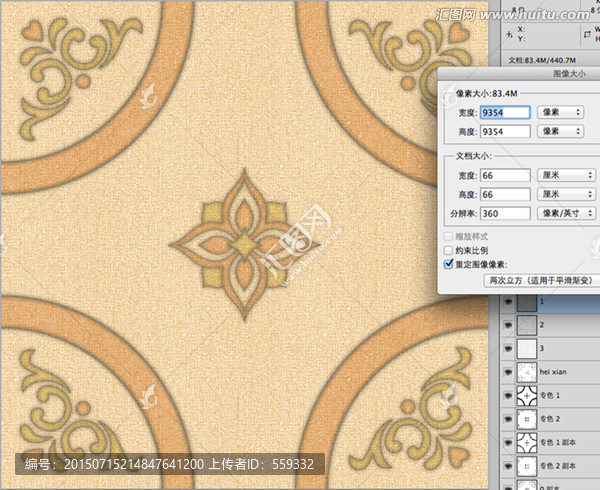Hide channel 2 using its eye icon

click(508, 325)
